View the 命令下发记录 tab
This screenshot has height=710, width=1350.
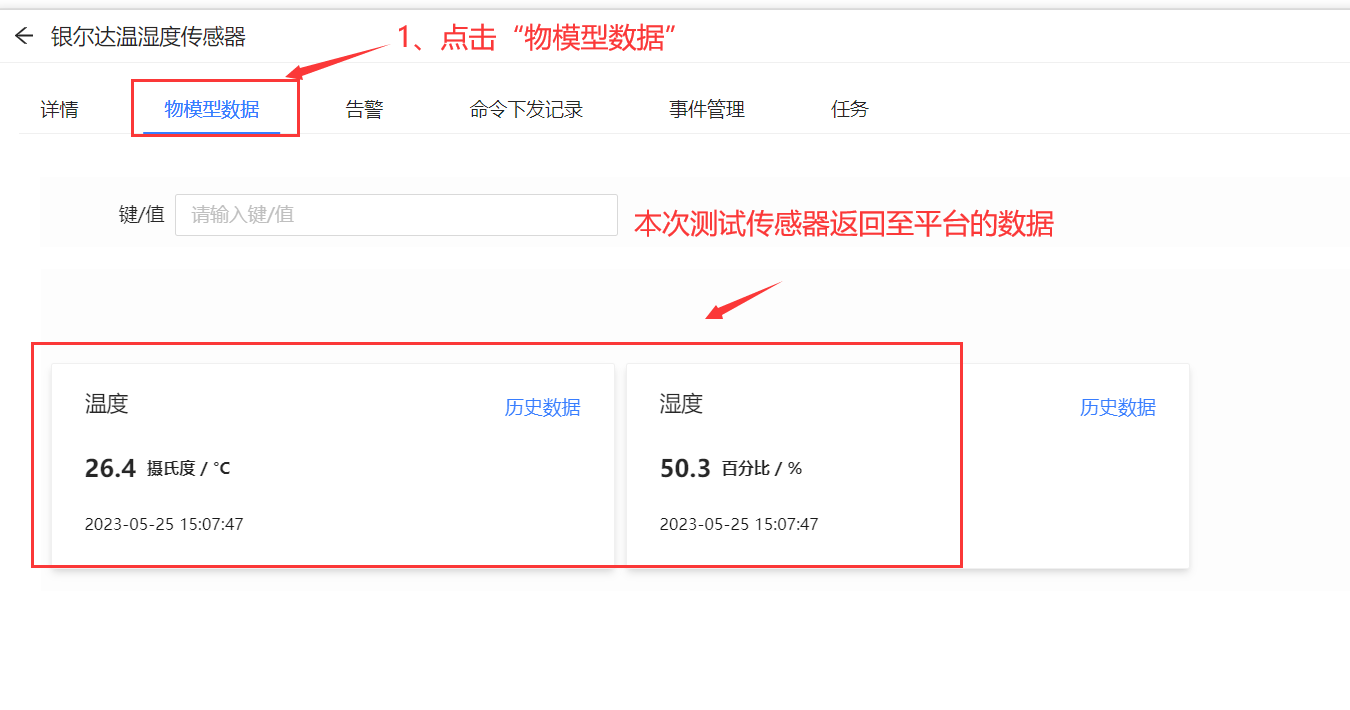(x=526, y=110)
